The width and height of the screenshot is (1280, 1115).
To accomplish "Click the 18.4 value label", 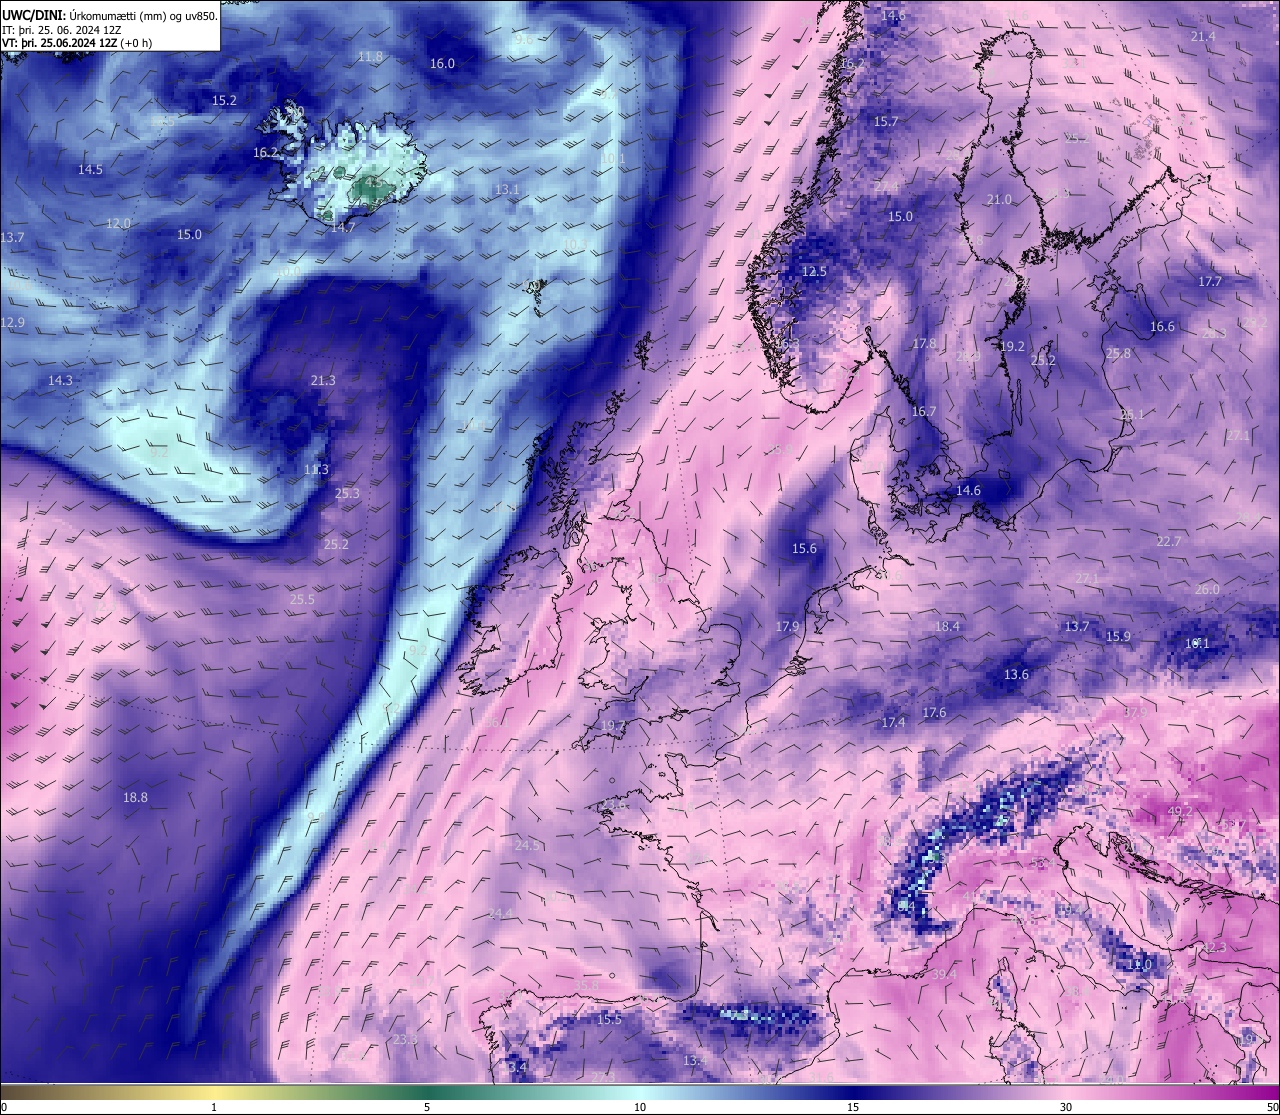I will [947, 626].
